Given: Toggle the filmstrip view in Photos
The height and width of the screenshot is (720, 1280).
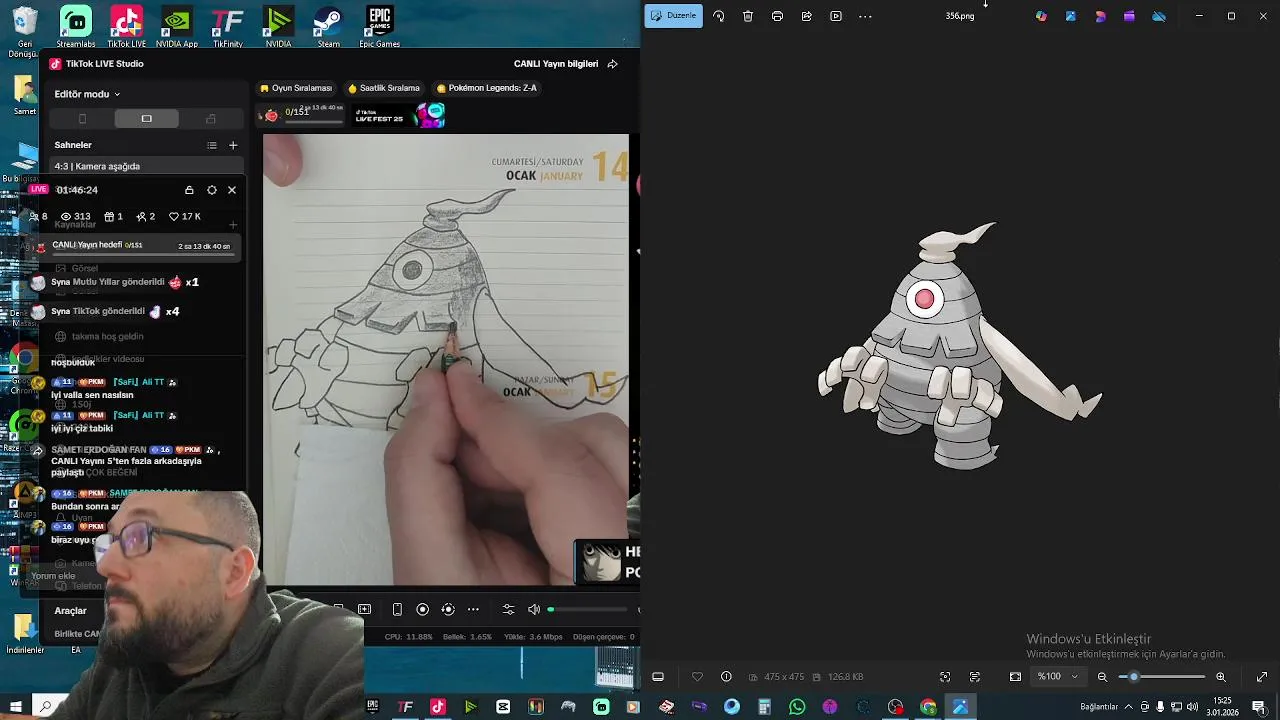Looking at the screenshot, I should 658,677.
